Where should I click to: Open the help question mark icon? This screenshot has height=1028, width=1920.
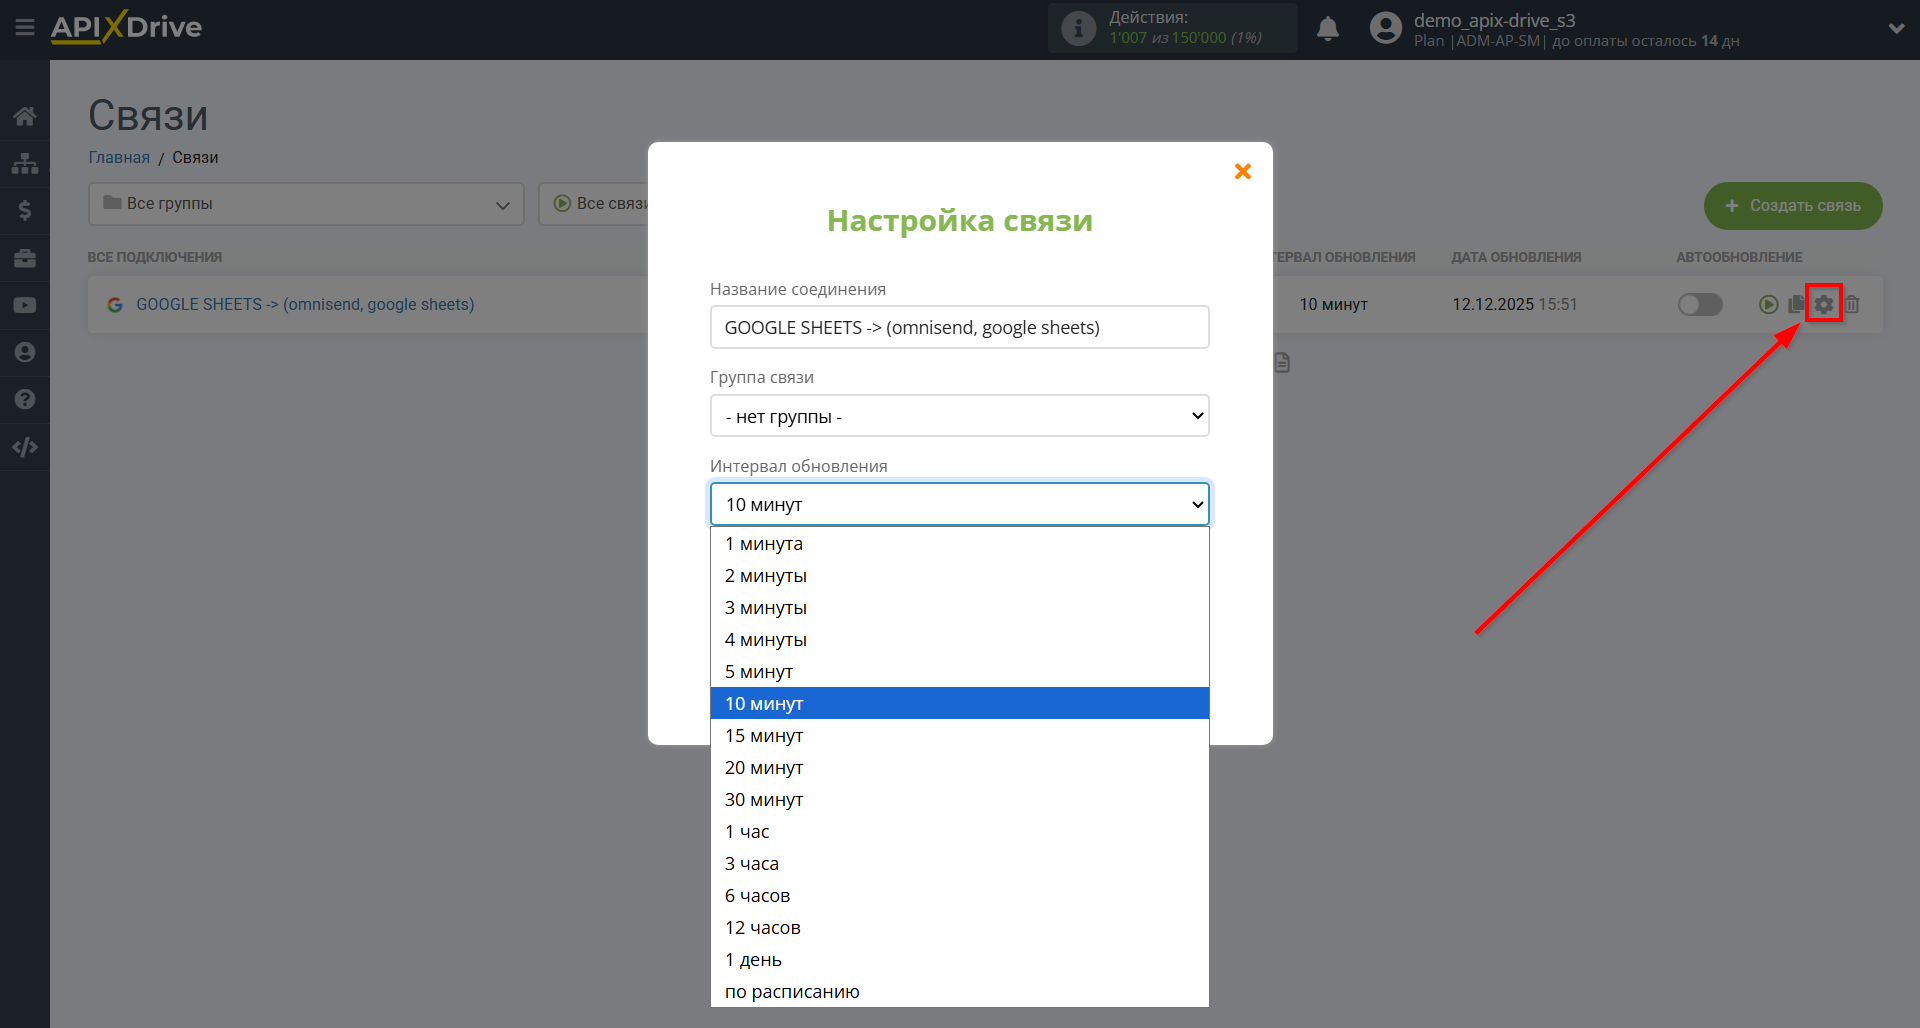pos(25,399)
